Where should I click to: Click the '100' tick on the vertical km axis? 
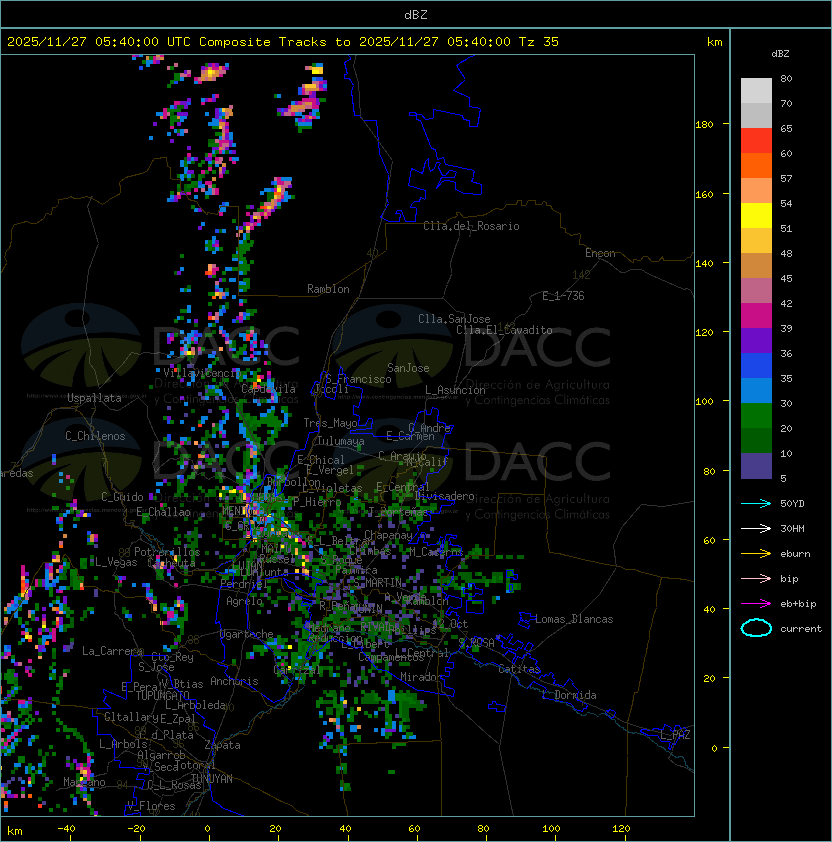coord(704,402)
